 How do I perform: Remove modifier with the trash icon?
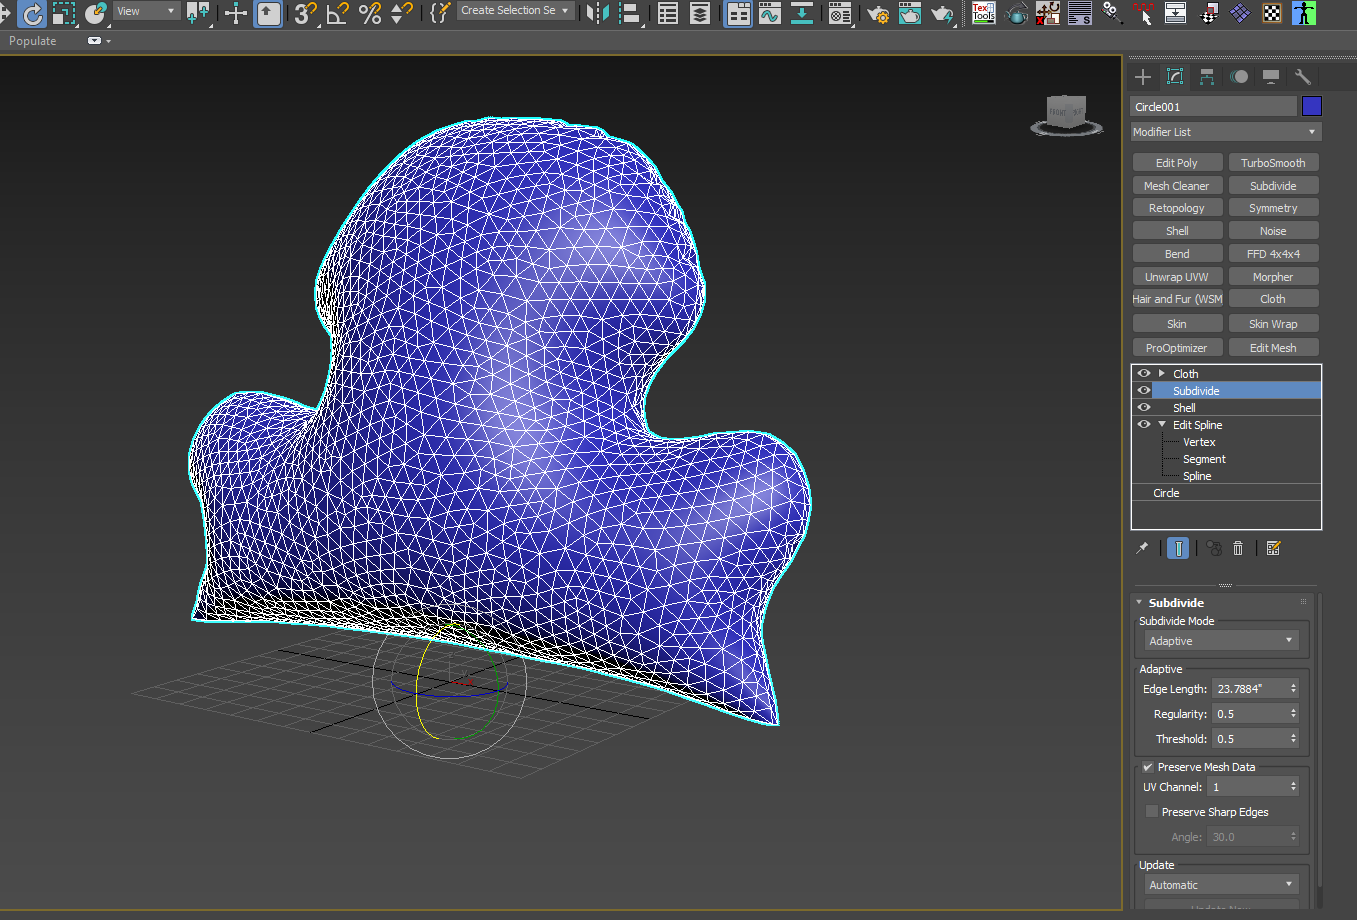pyautogui.click(x=1238, y=548)
